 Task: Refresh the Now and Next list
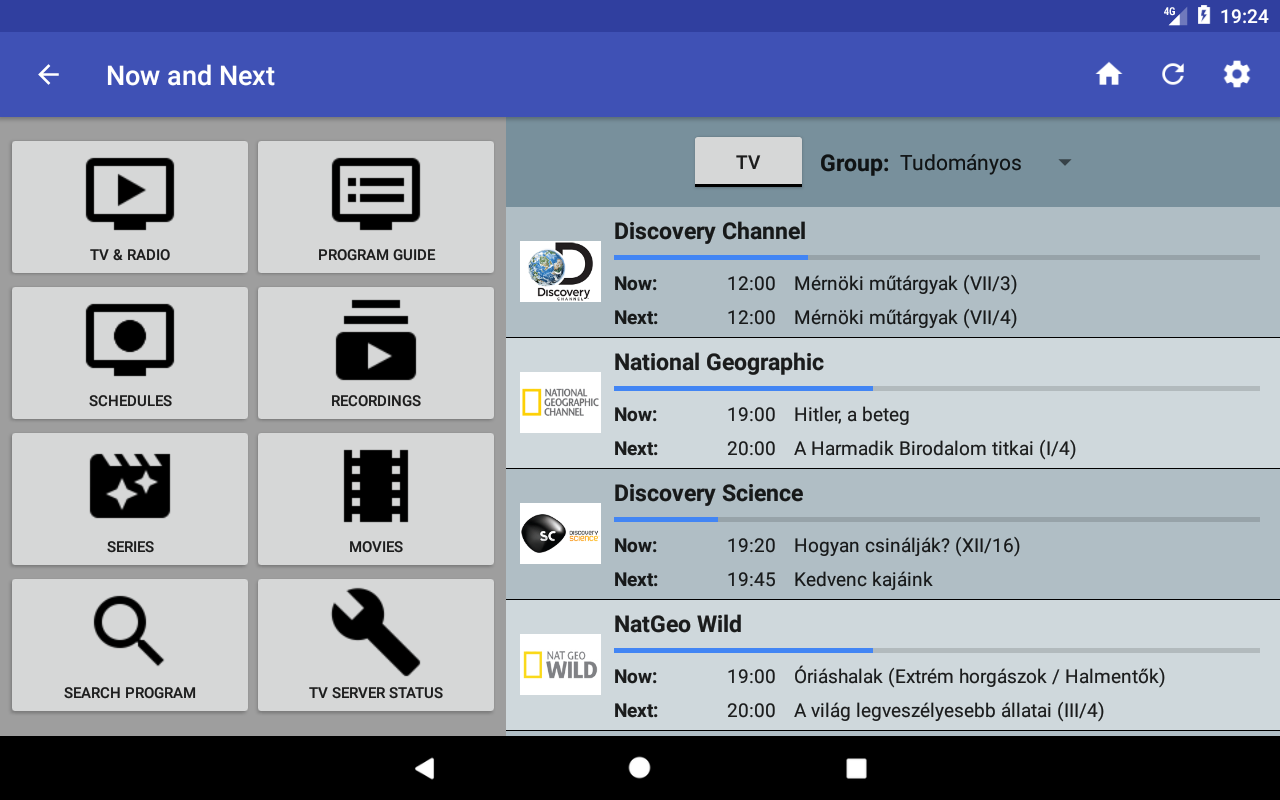1173,75
